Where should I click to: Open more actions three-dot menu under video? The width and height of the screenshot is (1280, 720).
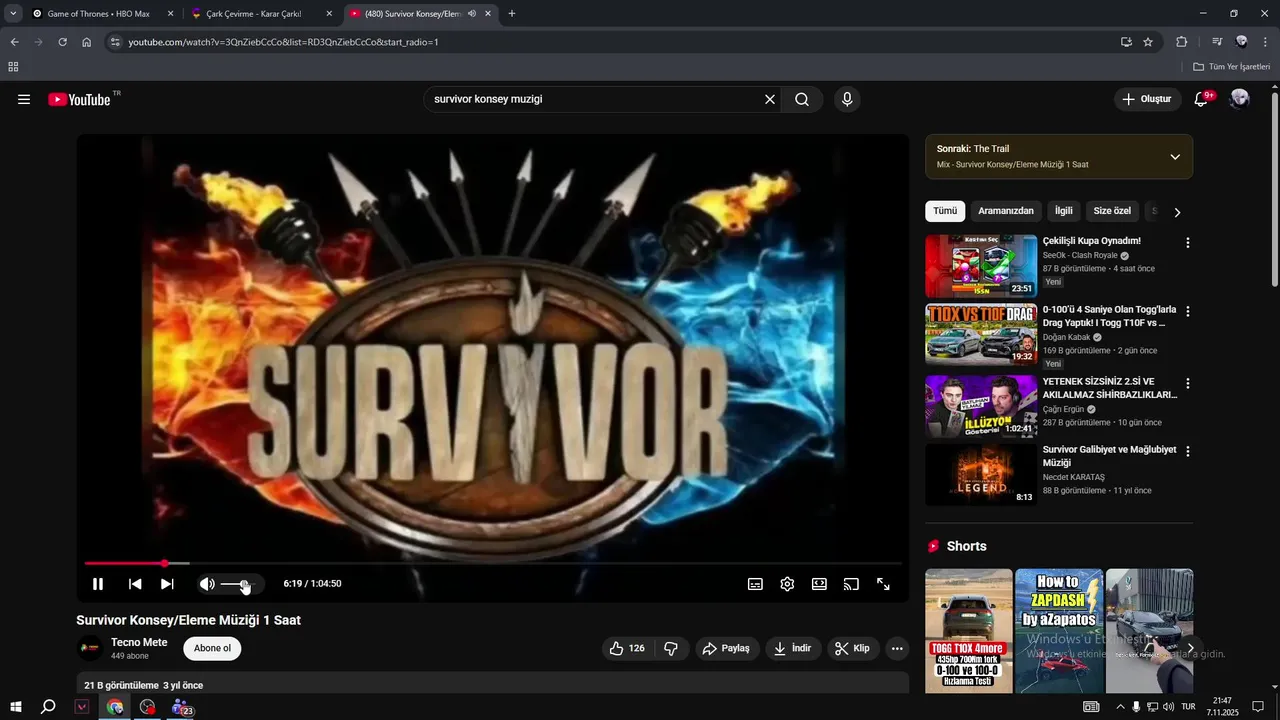(897, 648)
